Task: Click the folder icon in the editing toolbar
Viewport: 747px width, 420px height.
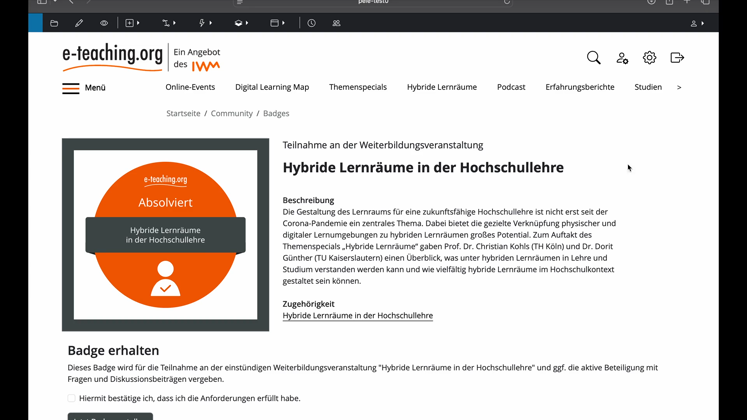Action: pyautogui.click(x=54, y=23)
